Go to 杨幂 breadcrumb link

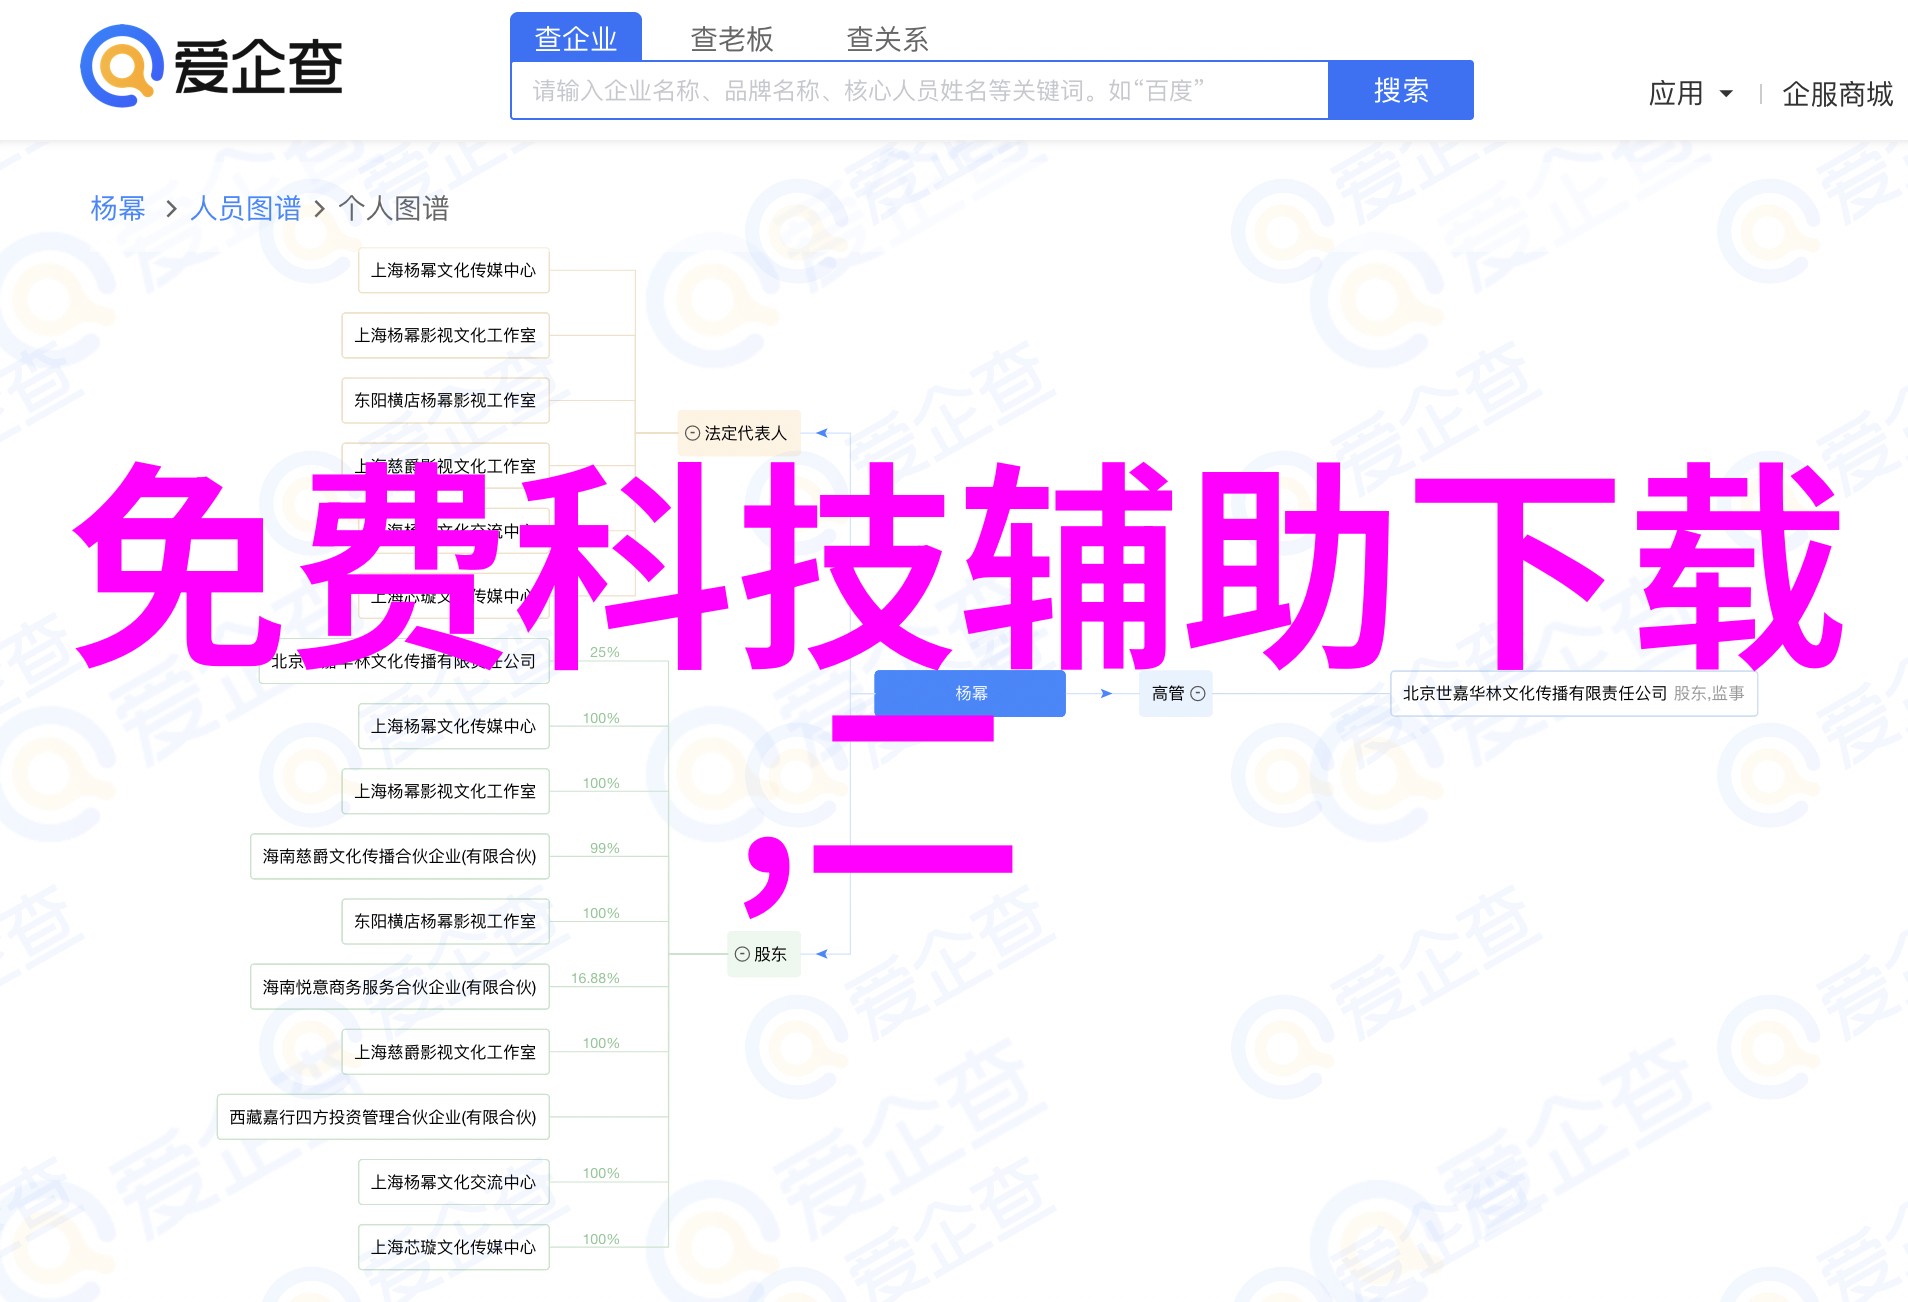(118, 208)
